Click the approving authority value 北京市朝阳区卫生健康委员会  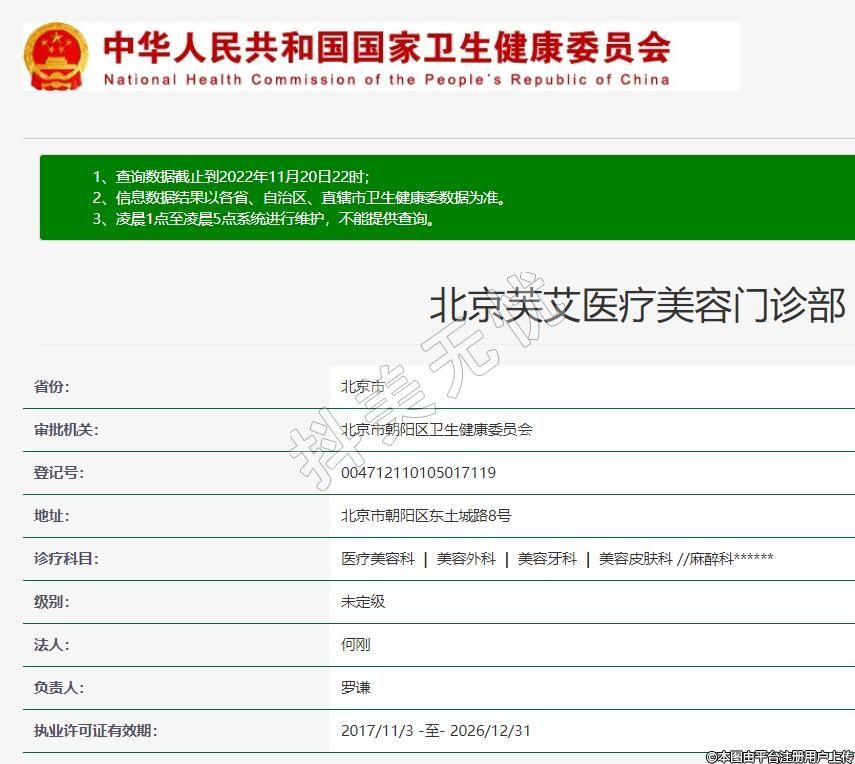click(x=437, y=430)
